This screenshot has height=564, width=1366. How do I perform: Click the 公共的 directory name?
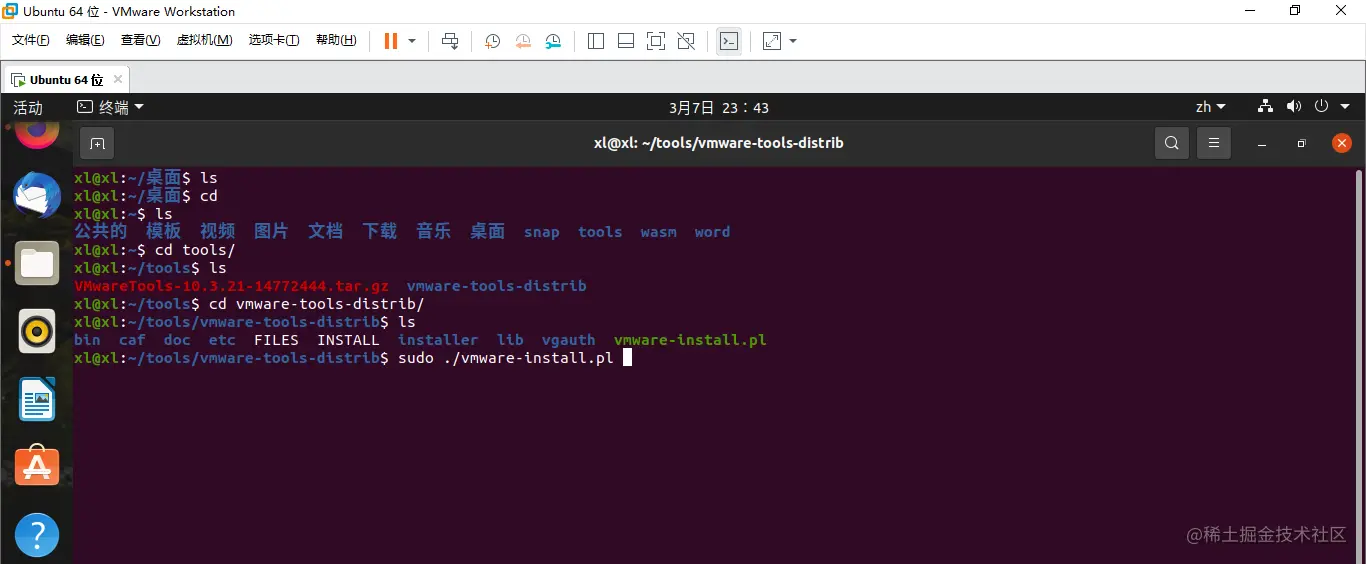[x=101, y=231]
